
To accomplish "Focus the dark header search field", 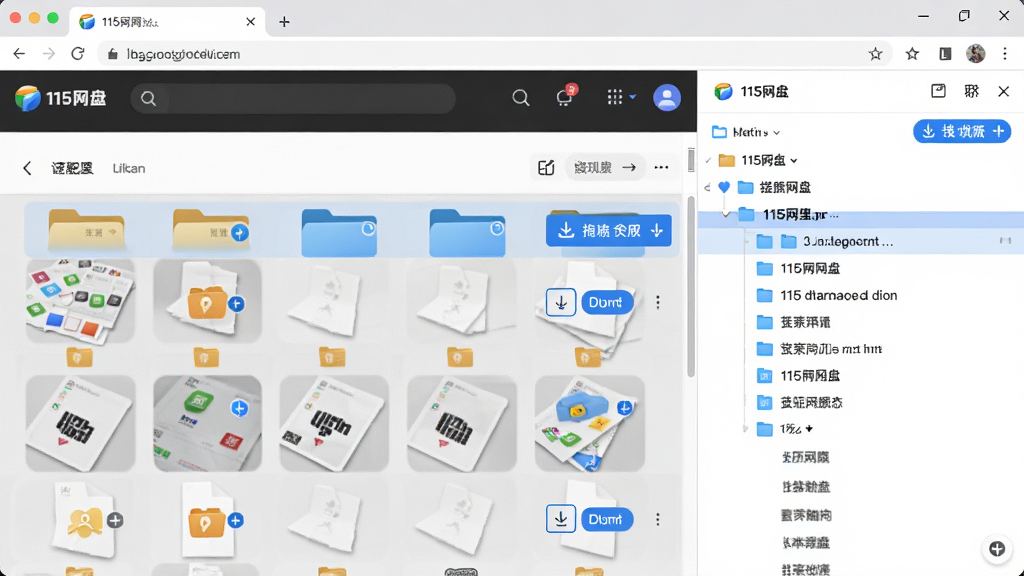I will (x=293, y=99).
